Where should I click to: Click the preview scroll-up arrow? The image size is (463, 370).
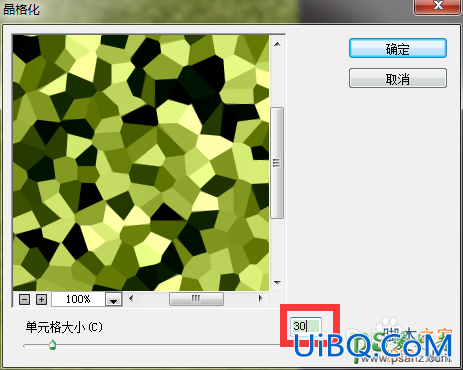277,44
